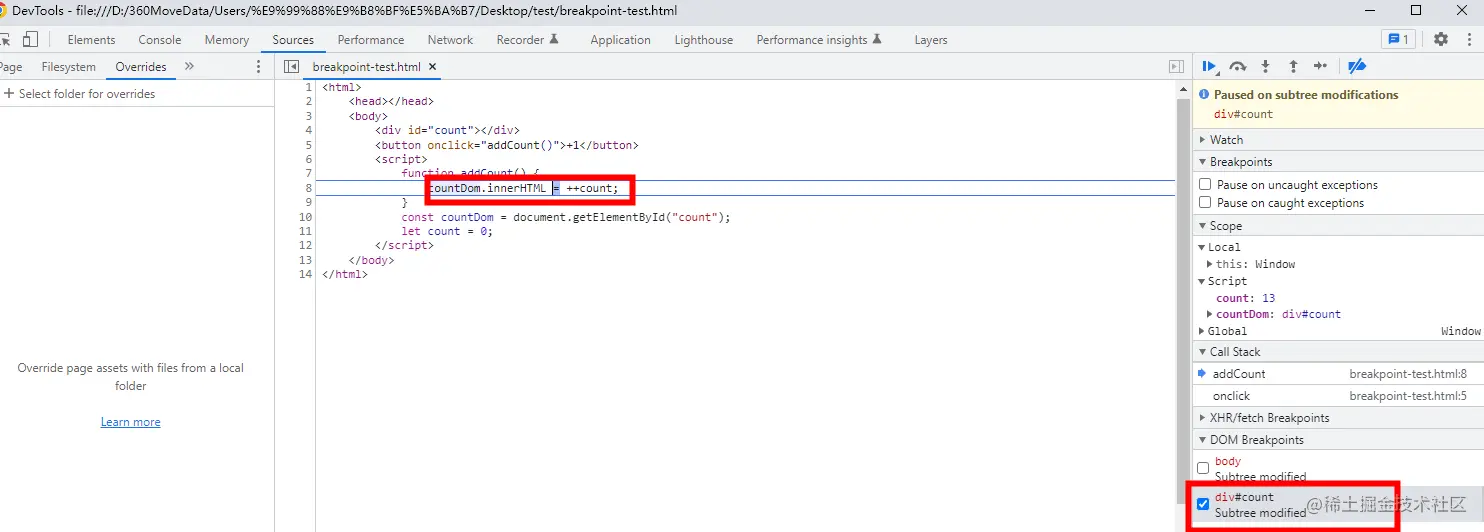
Task: Open Performance insights tab
Action: [820, 40]
